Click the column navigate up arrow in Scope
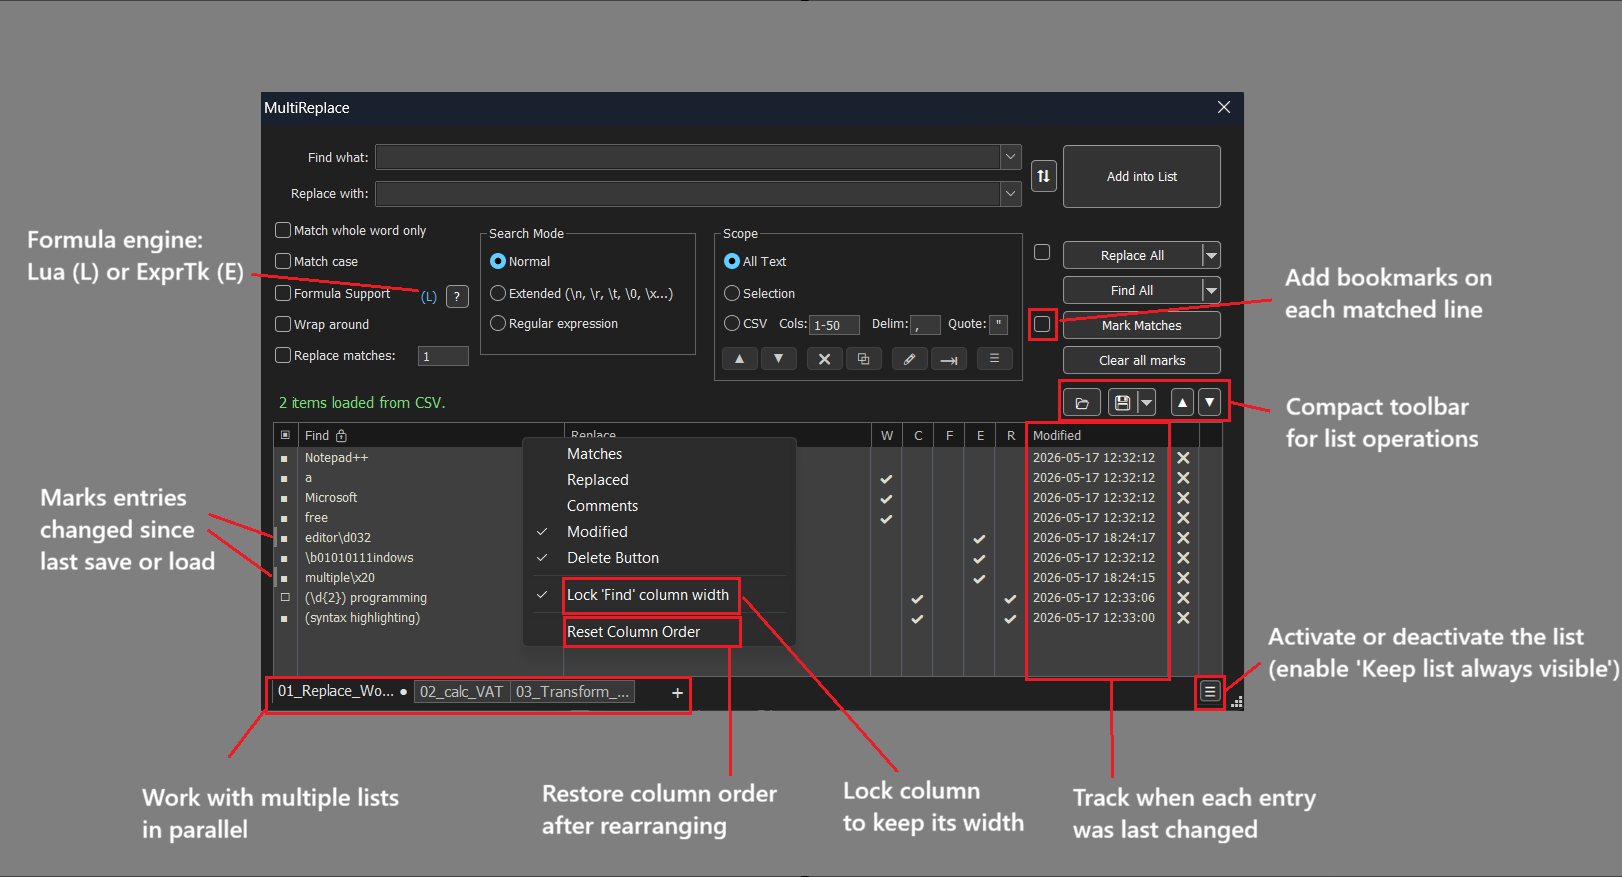 pos(739,359)
